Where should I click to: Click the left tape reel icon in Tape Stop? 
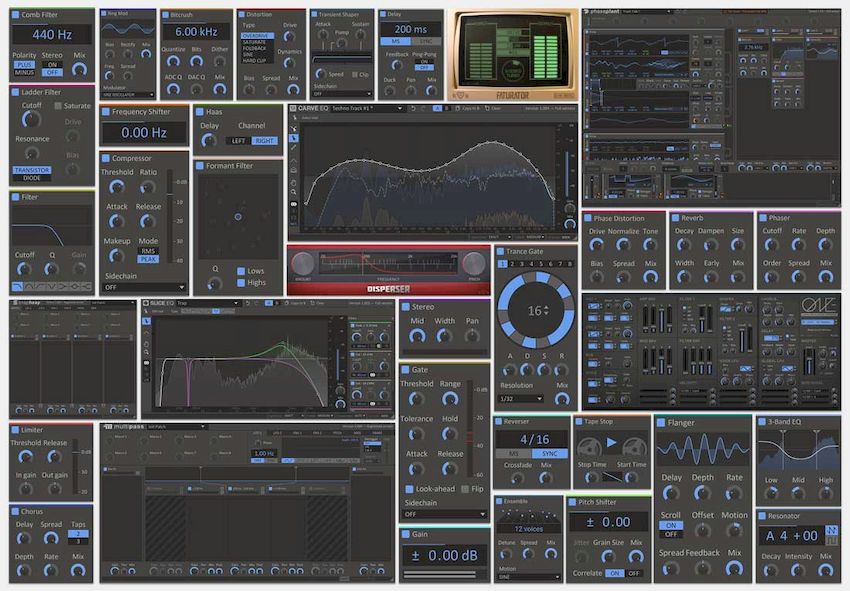tap(589, 447)
